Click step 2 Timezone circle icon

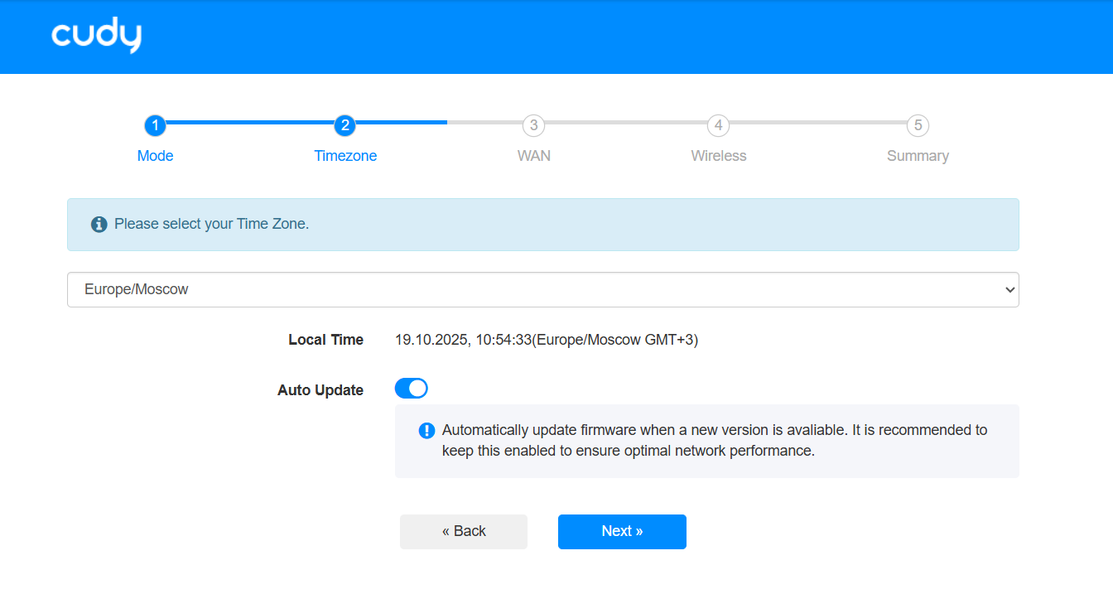click(345, 125)
